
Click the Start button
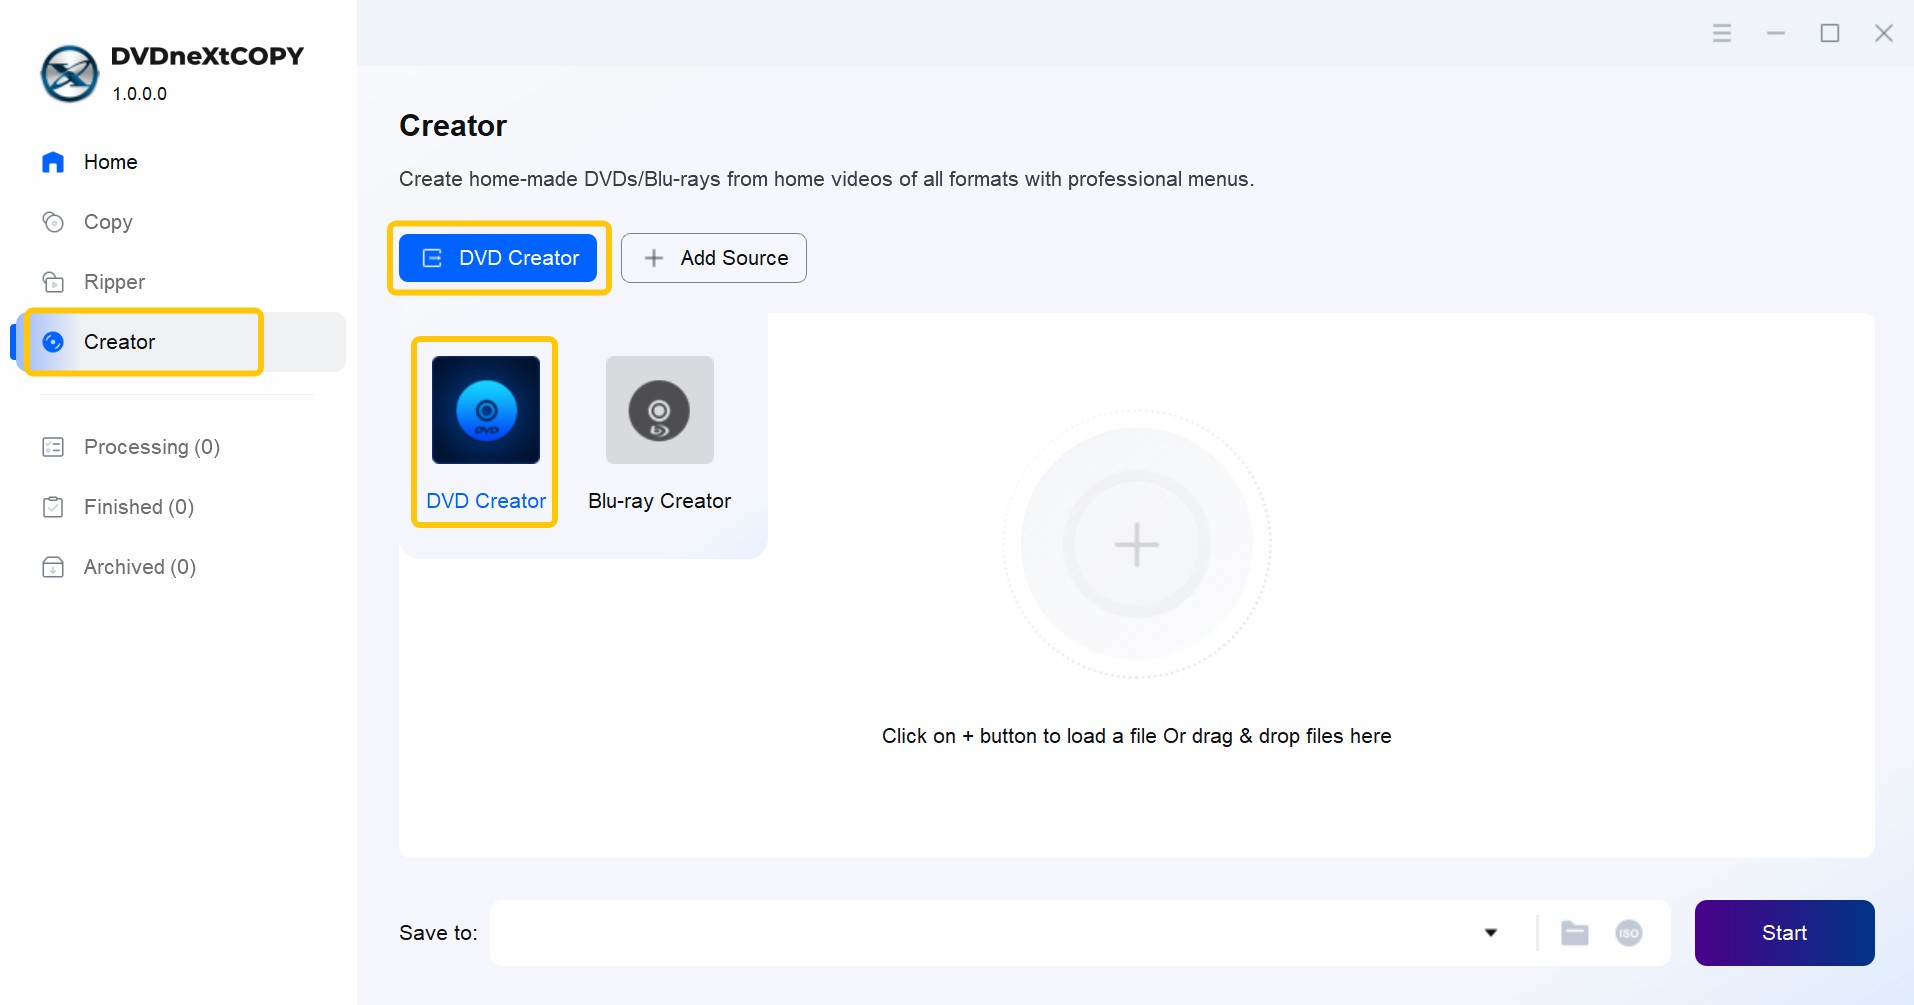tap(1785, 933)
